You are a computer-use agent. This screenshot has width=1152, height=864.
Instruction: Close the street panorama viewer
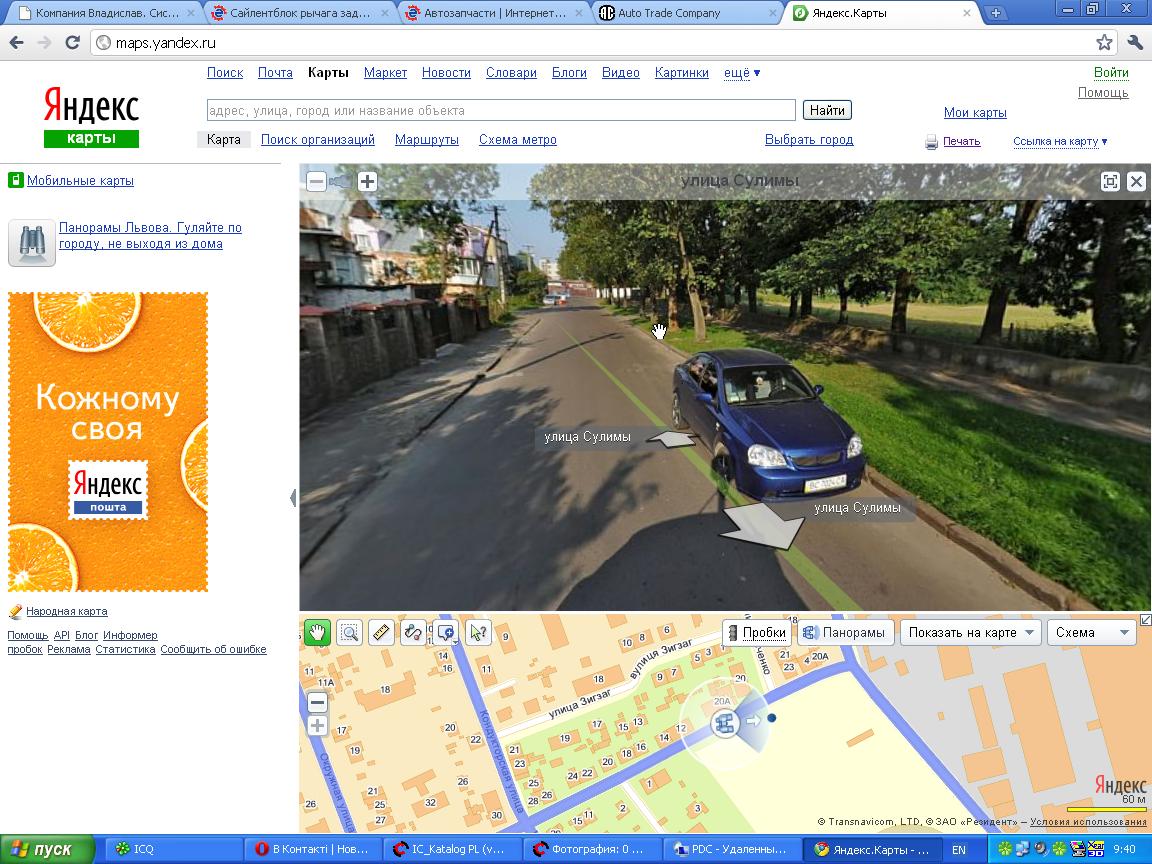pyautogui.click(x=1136, y=181)
